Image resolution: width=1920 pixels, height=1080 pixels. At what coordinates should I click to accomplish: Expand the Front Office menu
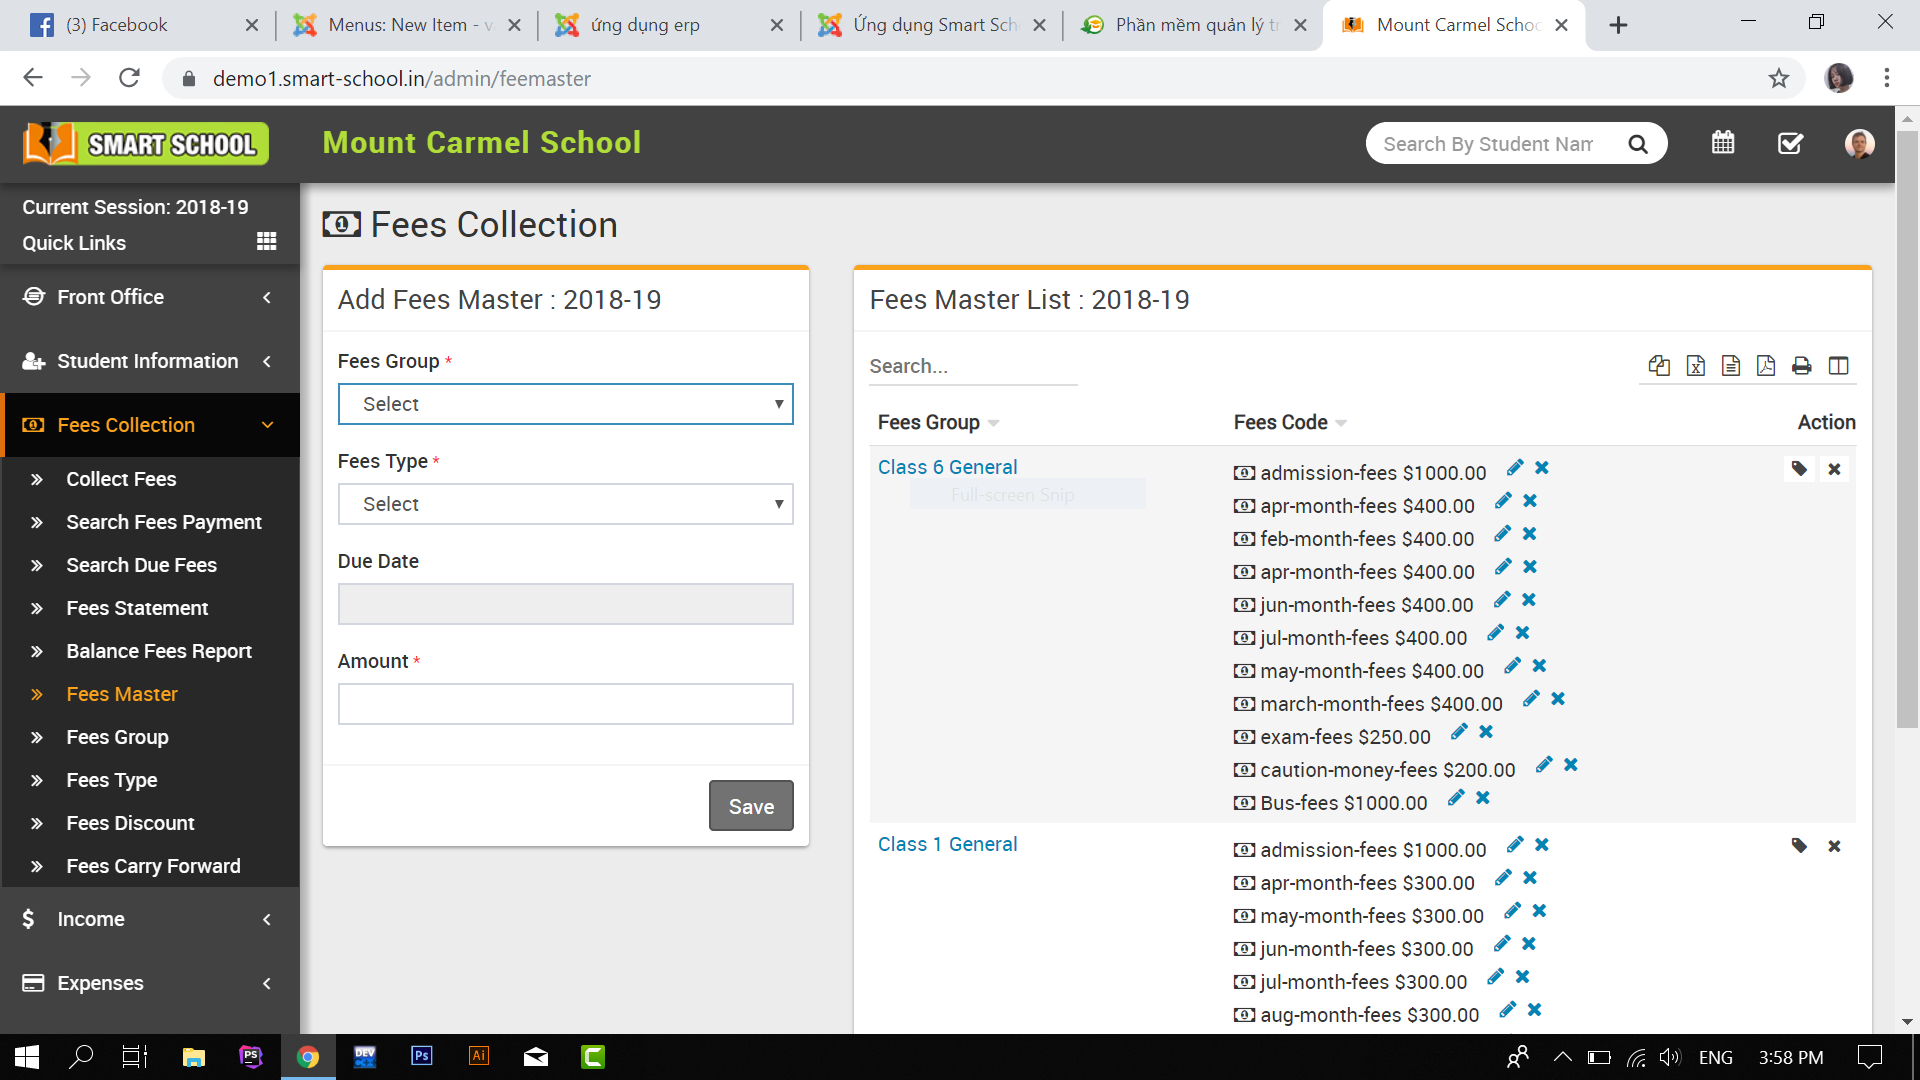point(150,297)
